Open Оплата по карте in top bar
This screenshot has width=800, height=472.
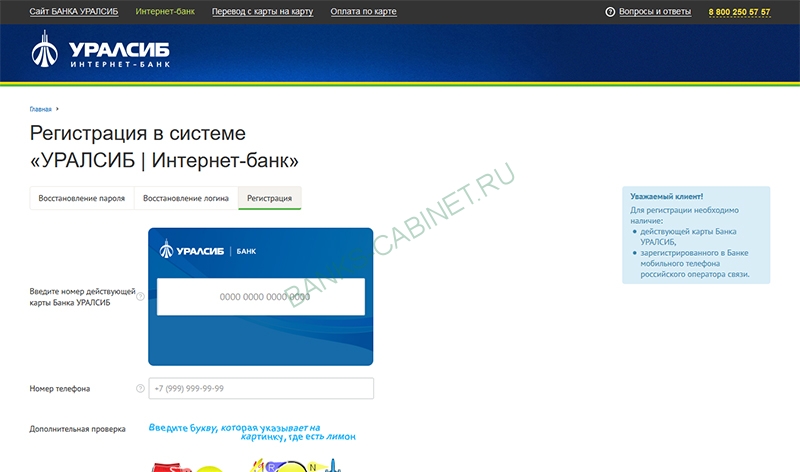point(363,11)
